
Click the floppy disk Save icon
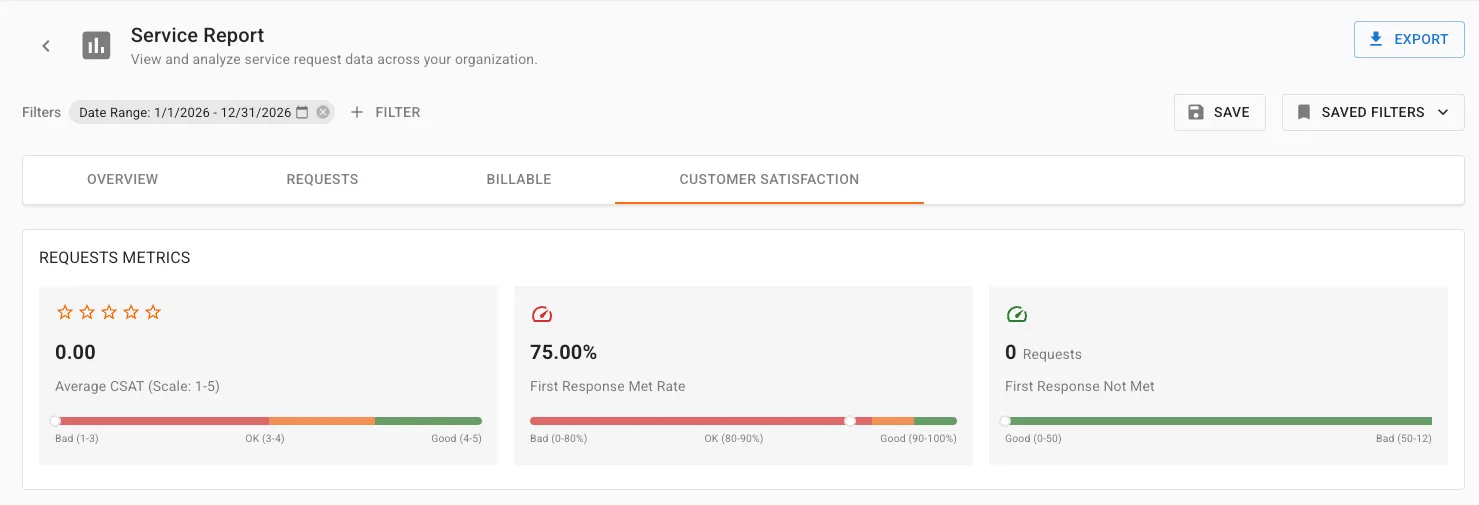pyautogui.click(x=1196, y=112)
